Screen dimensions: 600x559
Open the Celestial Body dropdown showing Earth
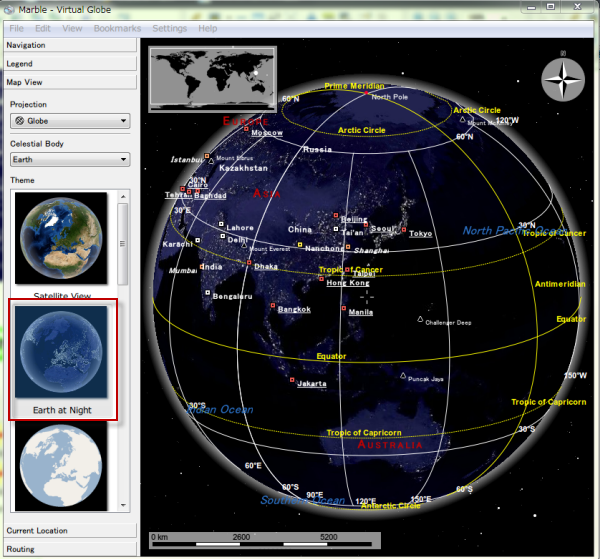69,159
